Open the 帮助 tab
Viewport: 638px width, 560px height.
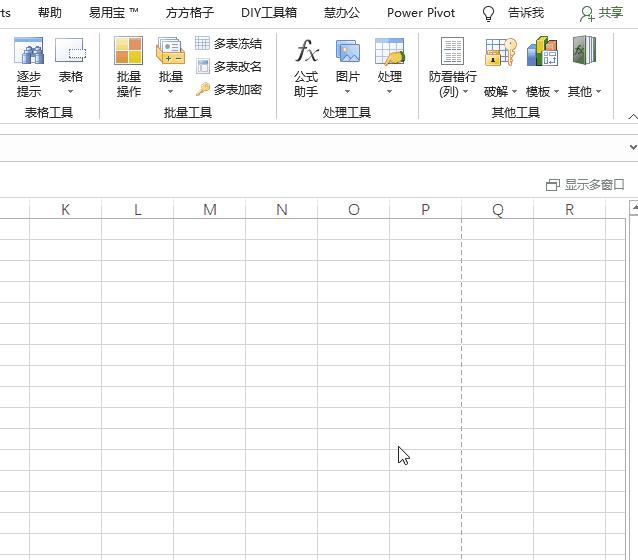tap(50, 13)
